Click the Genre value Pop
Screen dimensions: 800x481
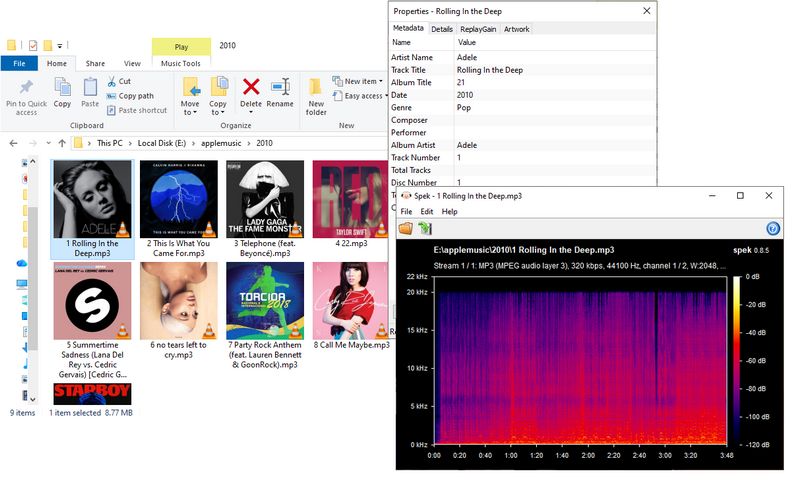click(463, 108)
